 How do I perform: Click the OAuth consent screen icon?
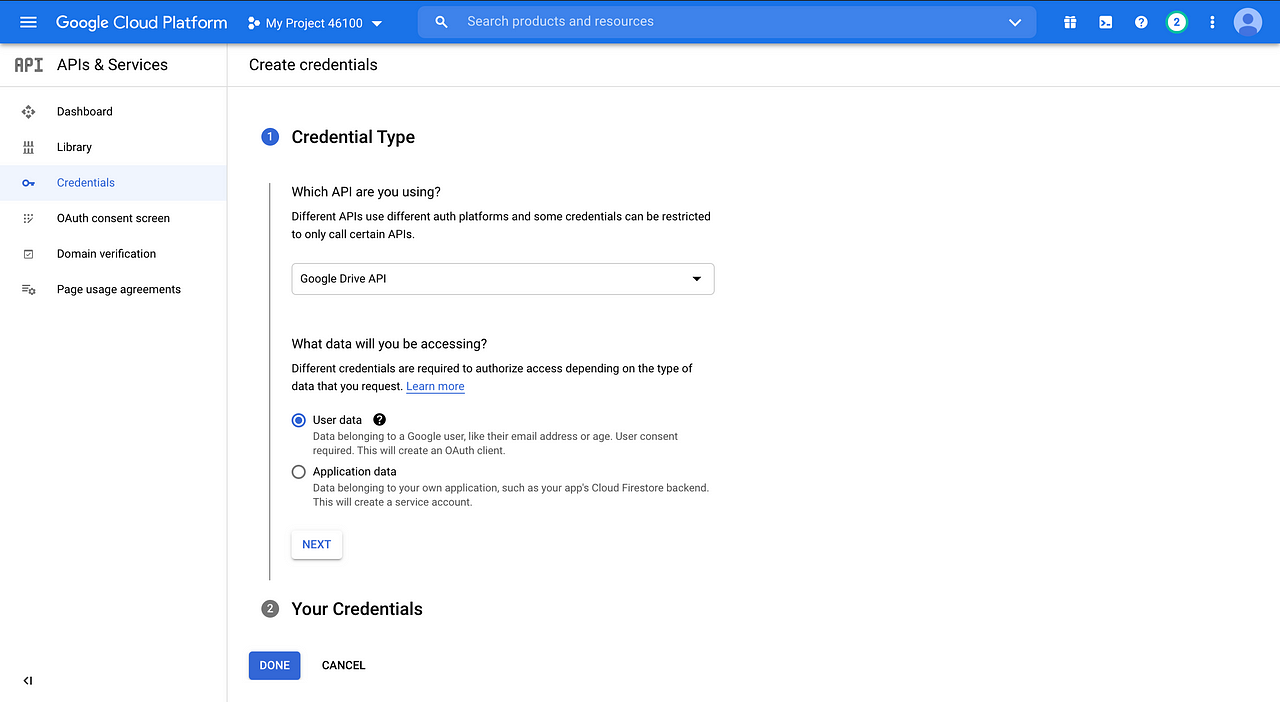(x=28, y=218)
